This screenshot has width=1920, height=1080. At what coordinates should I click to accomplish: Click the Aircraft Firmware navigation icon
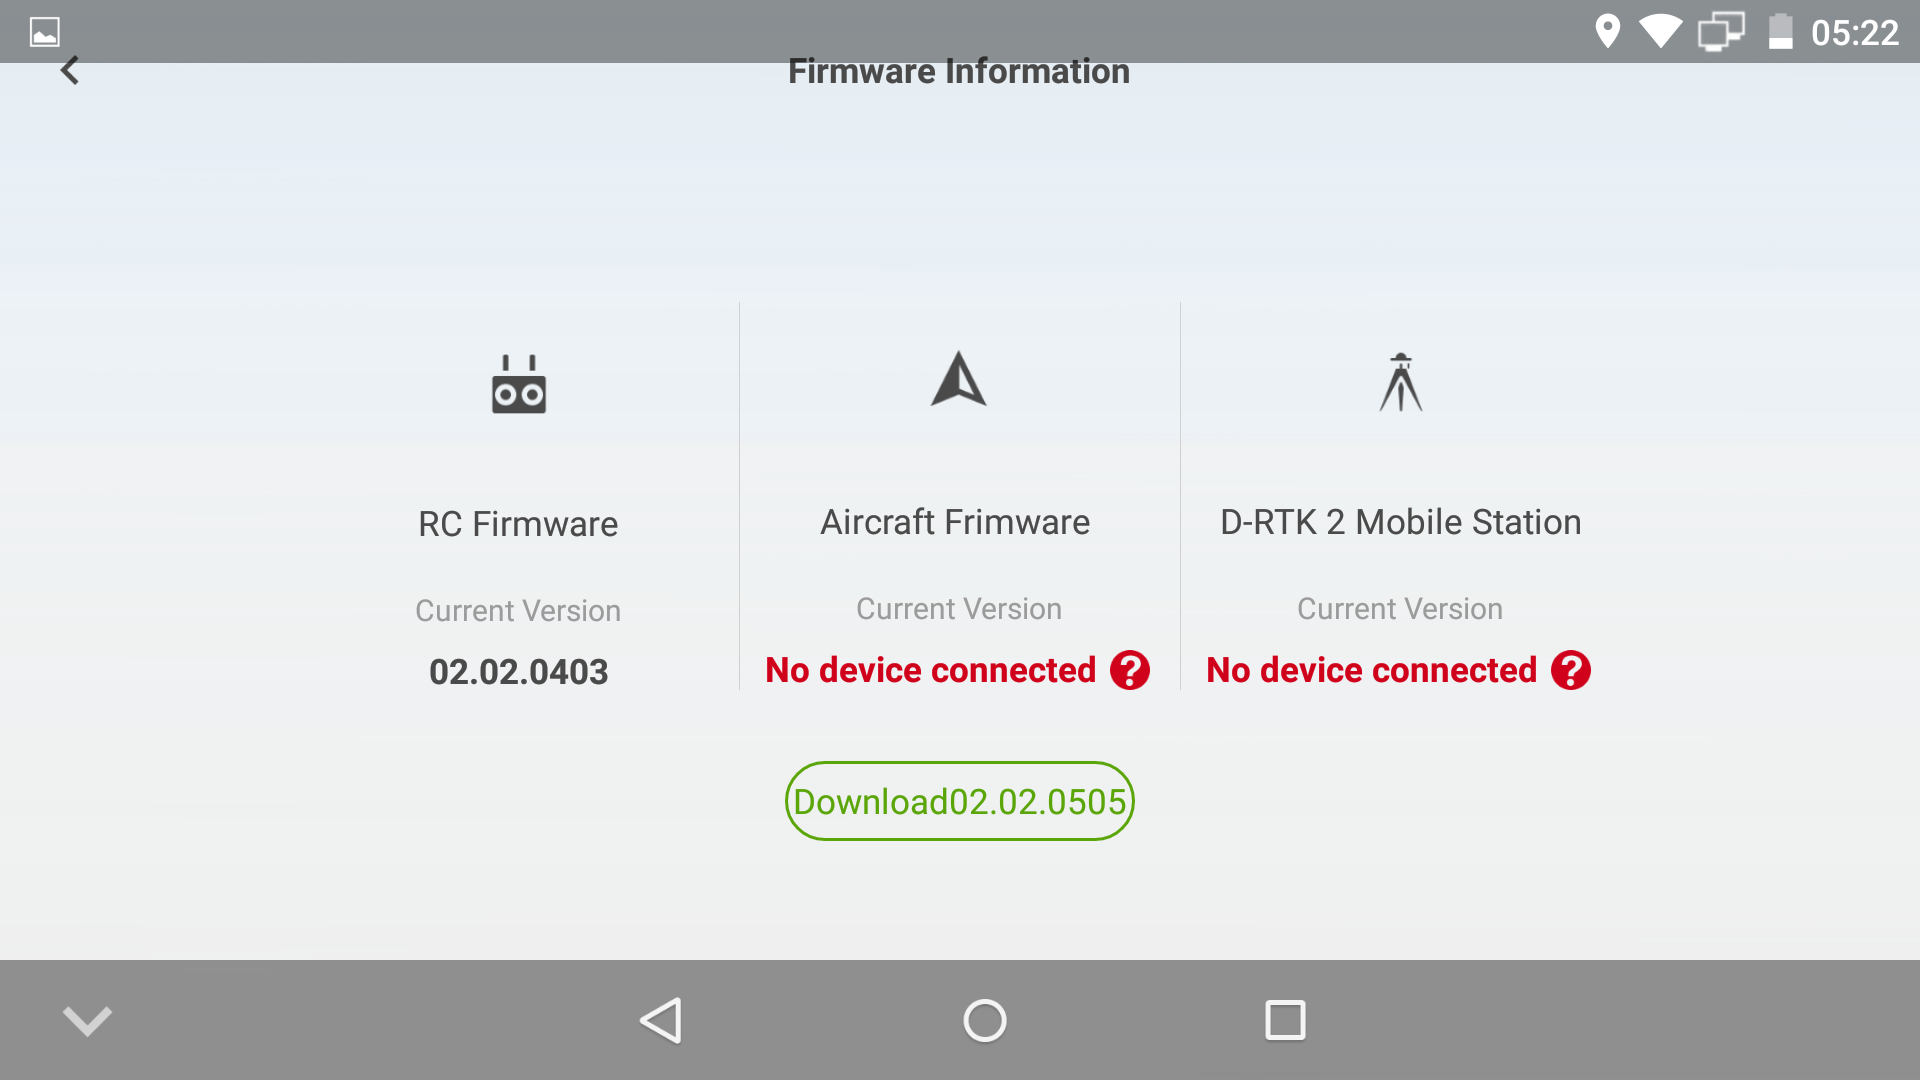coord(959,382)
